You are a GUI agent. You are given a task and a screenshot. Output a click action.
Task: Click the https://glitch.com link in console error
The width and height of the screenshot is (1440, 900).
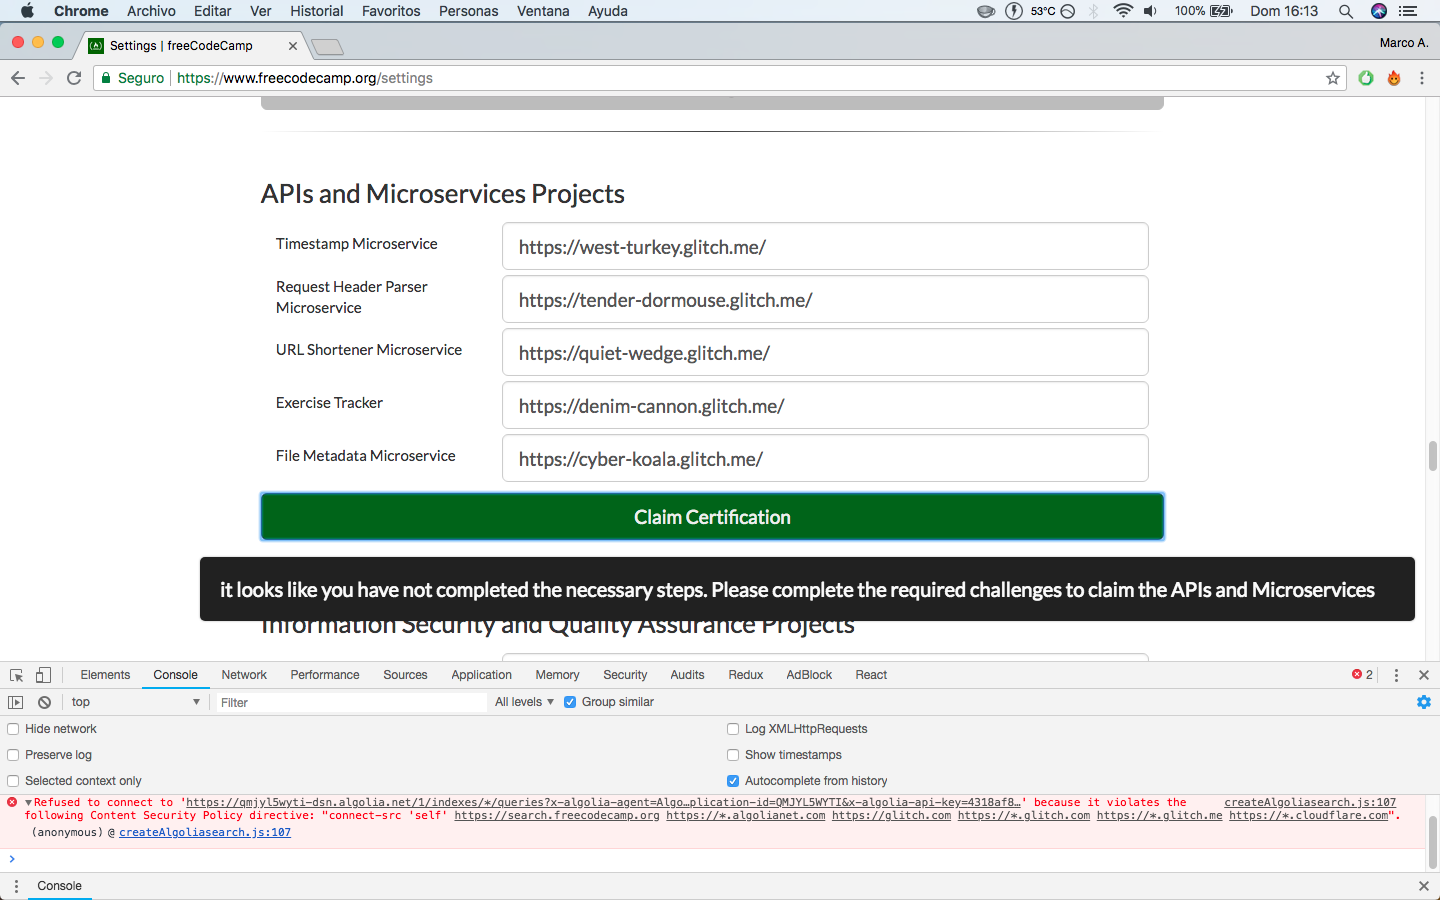[x=891, y=815]
